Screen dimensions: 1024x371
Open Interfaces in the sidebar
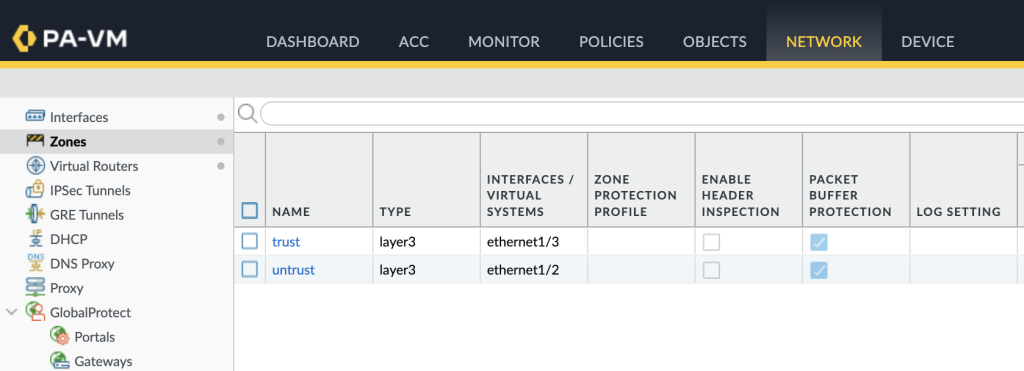point(79,118)
